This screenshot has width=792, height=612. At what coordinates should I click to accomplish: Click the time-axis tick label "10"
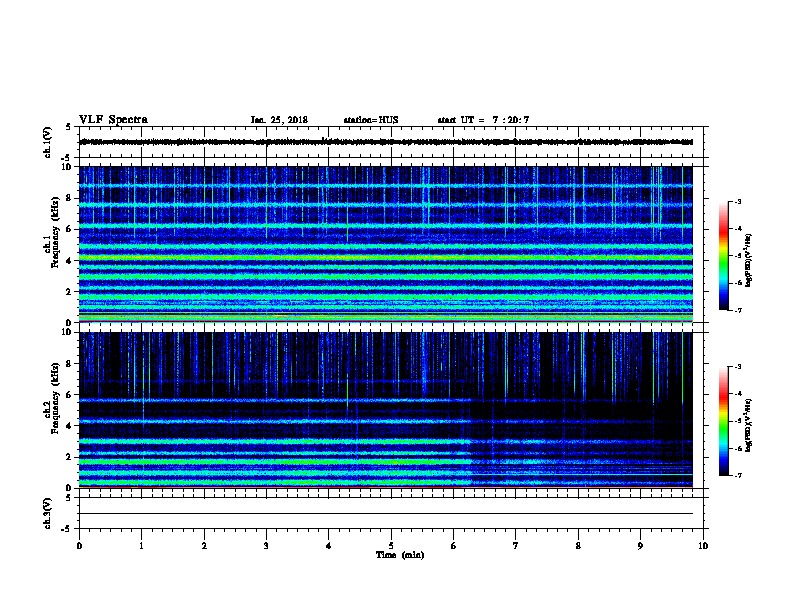click(703, 546)
